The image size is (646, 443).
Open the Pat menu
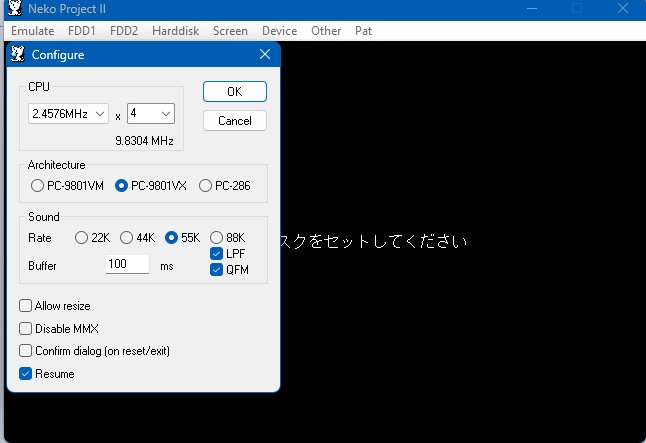pyautogui.click(x=363, y=31)
